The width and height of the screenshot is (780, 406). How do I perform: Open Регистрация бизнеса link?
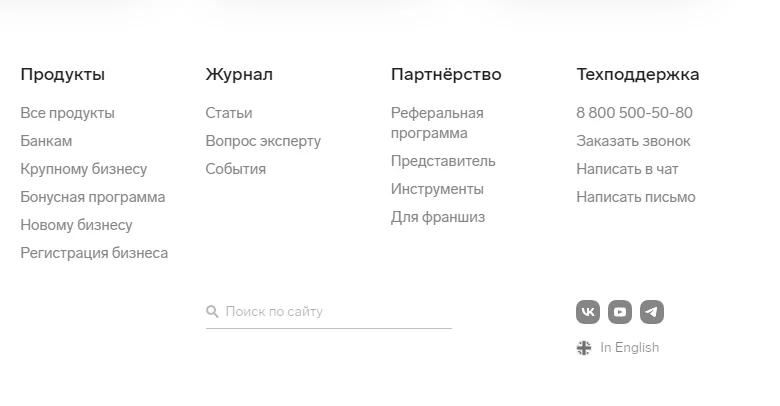pos(94,253)
